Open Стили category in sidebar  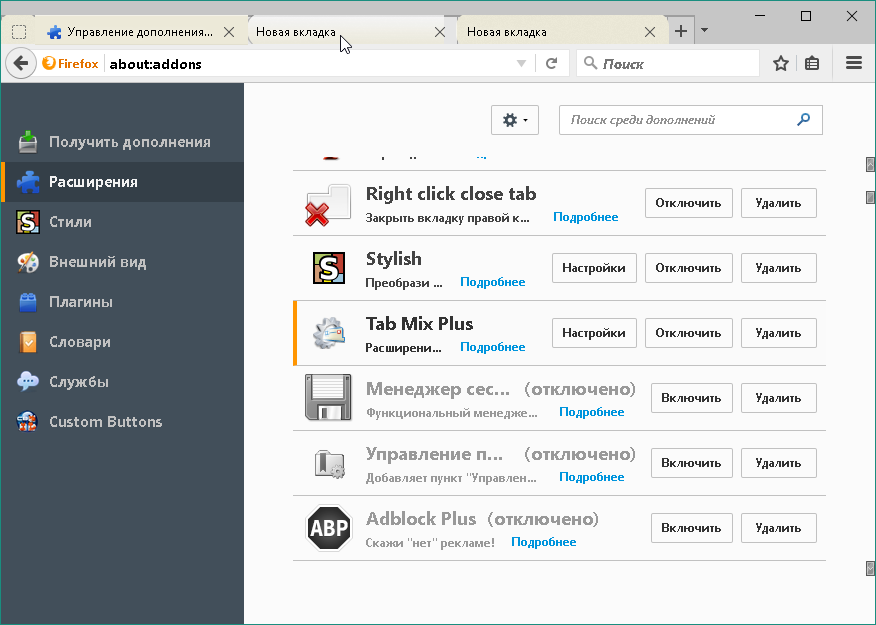tap(122, 222)
